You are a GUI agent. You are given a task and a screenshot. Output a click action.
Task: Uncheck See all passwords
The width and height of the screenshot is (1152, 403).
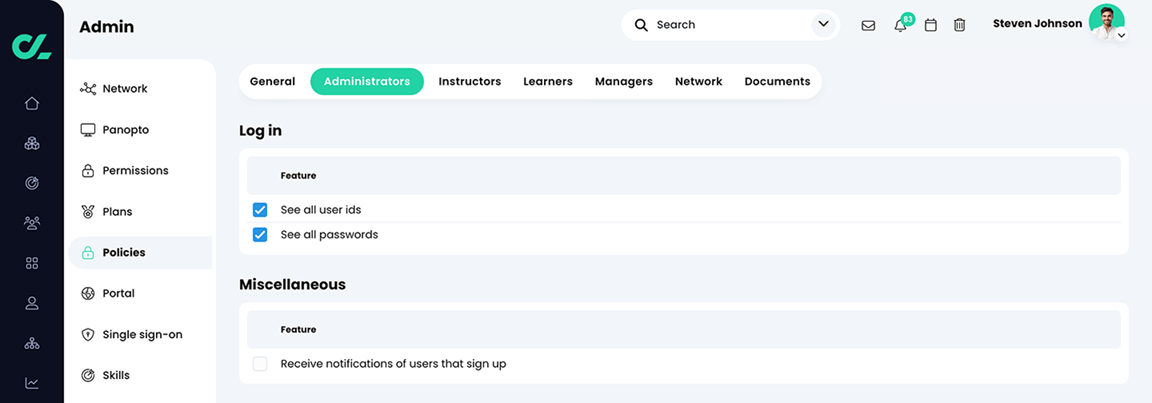tap(260, 235)
